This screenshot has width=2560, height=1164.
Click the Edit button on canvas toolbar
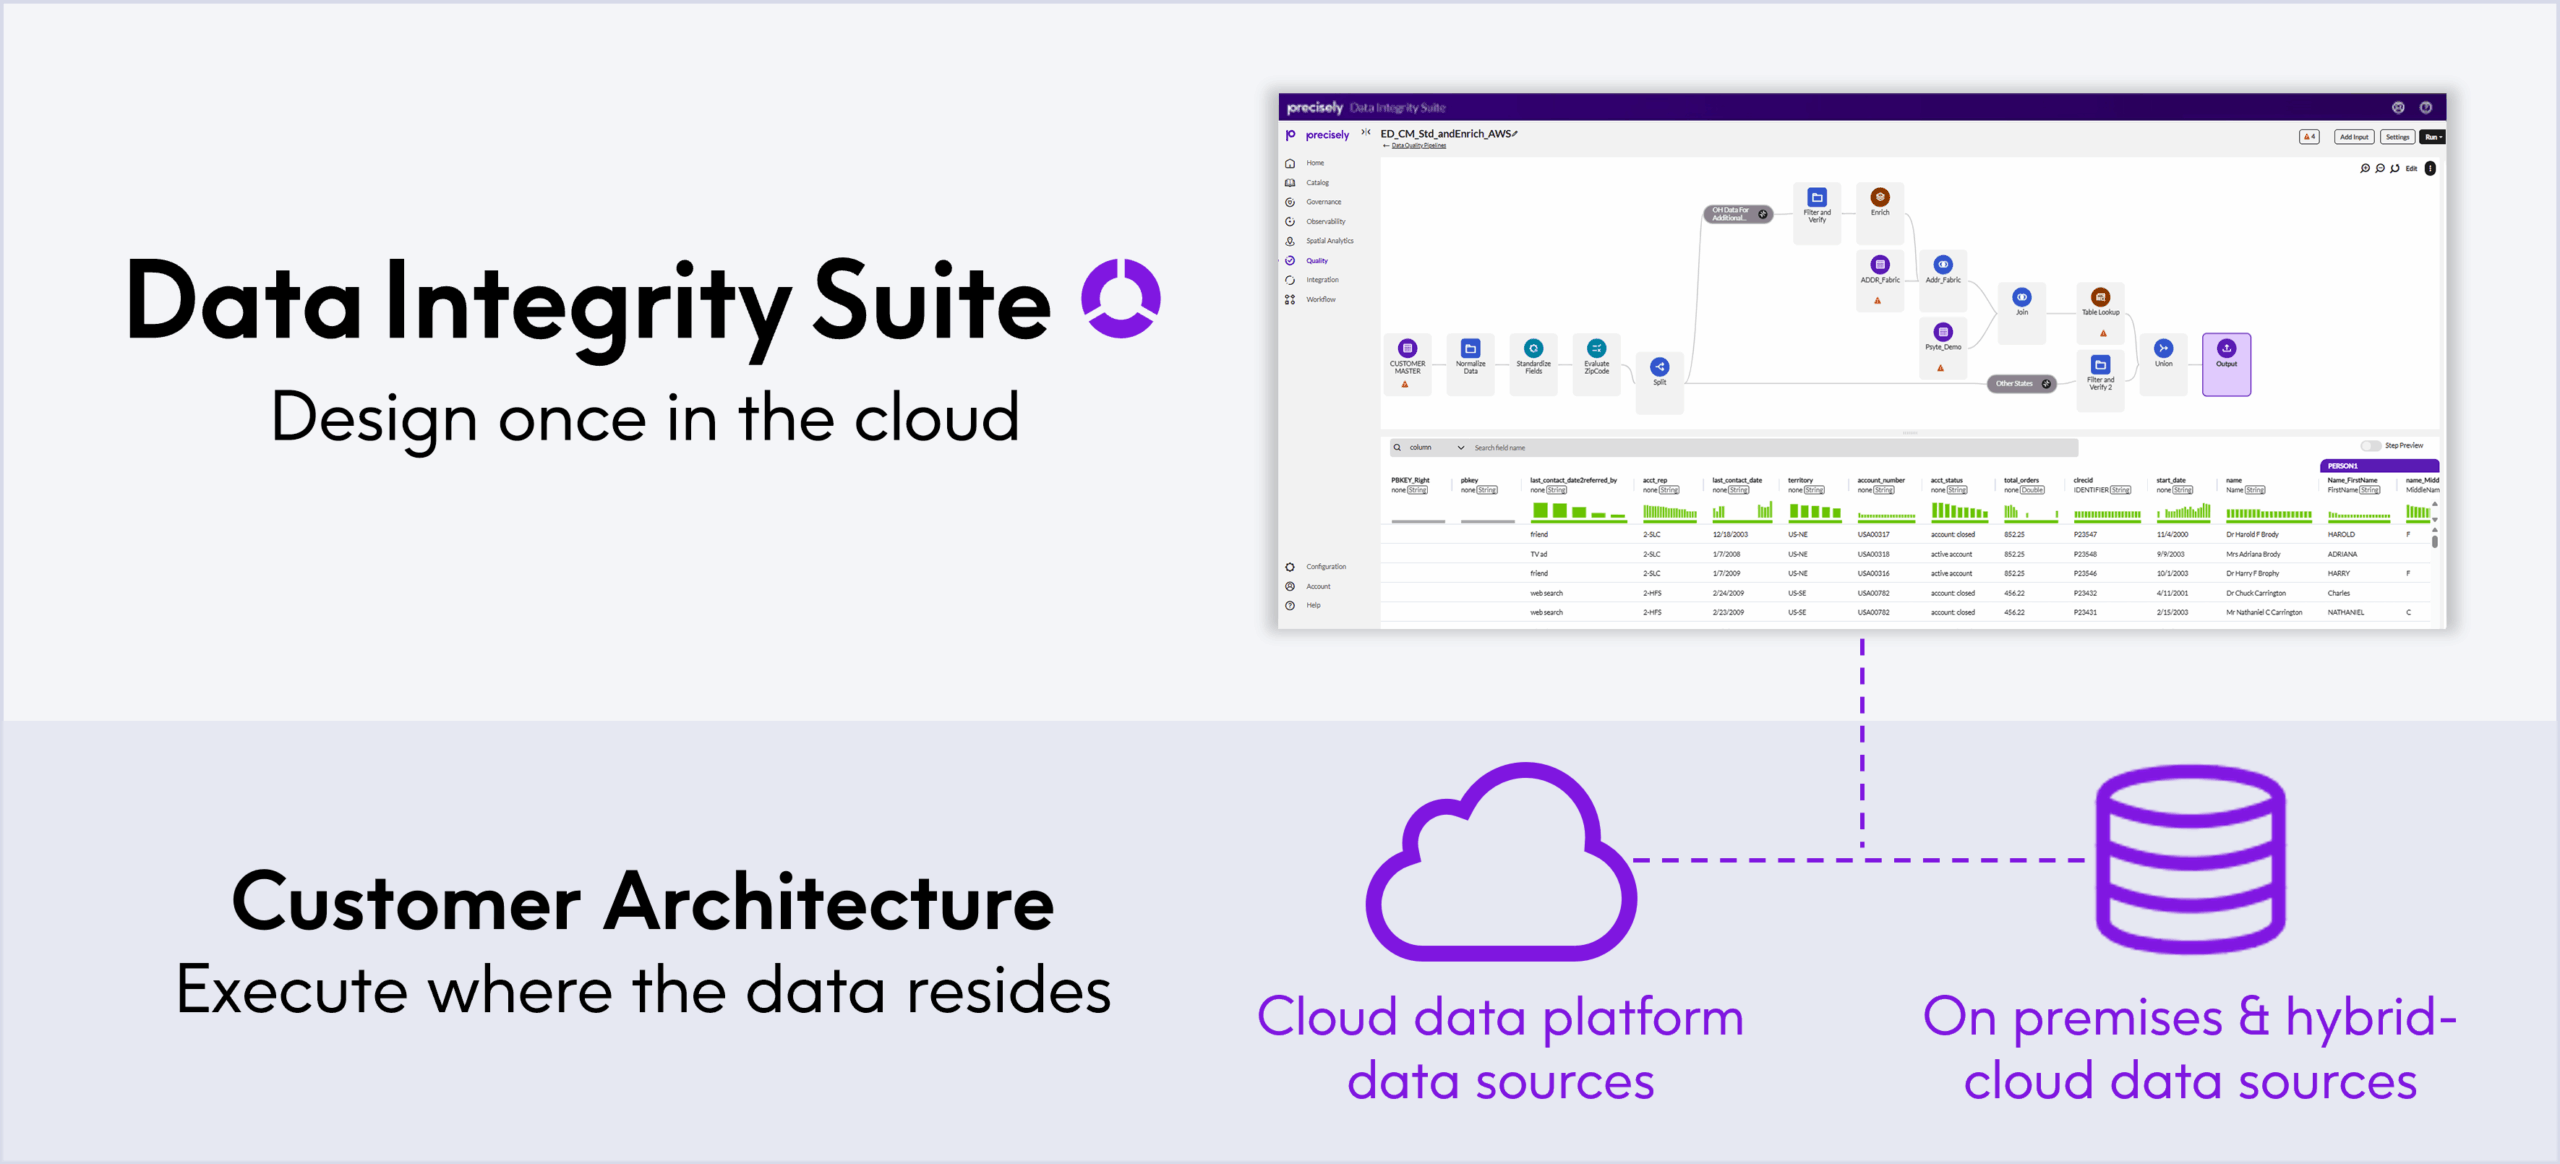2411,169
